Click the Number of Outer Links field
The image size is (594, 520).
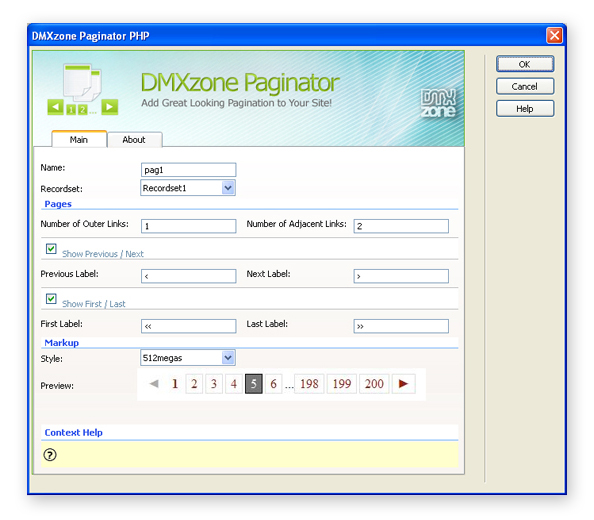coord(189,226)
